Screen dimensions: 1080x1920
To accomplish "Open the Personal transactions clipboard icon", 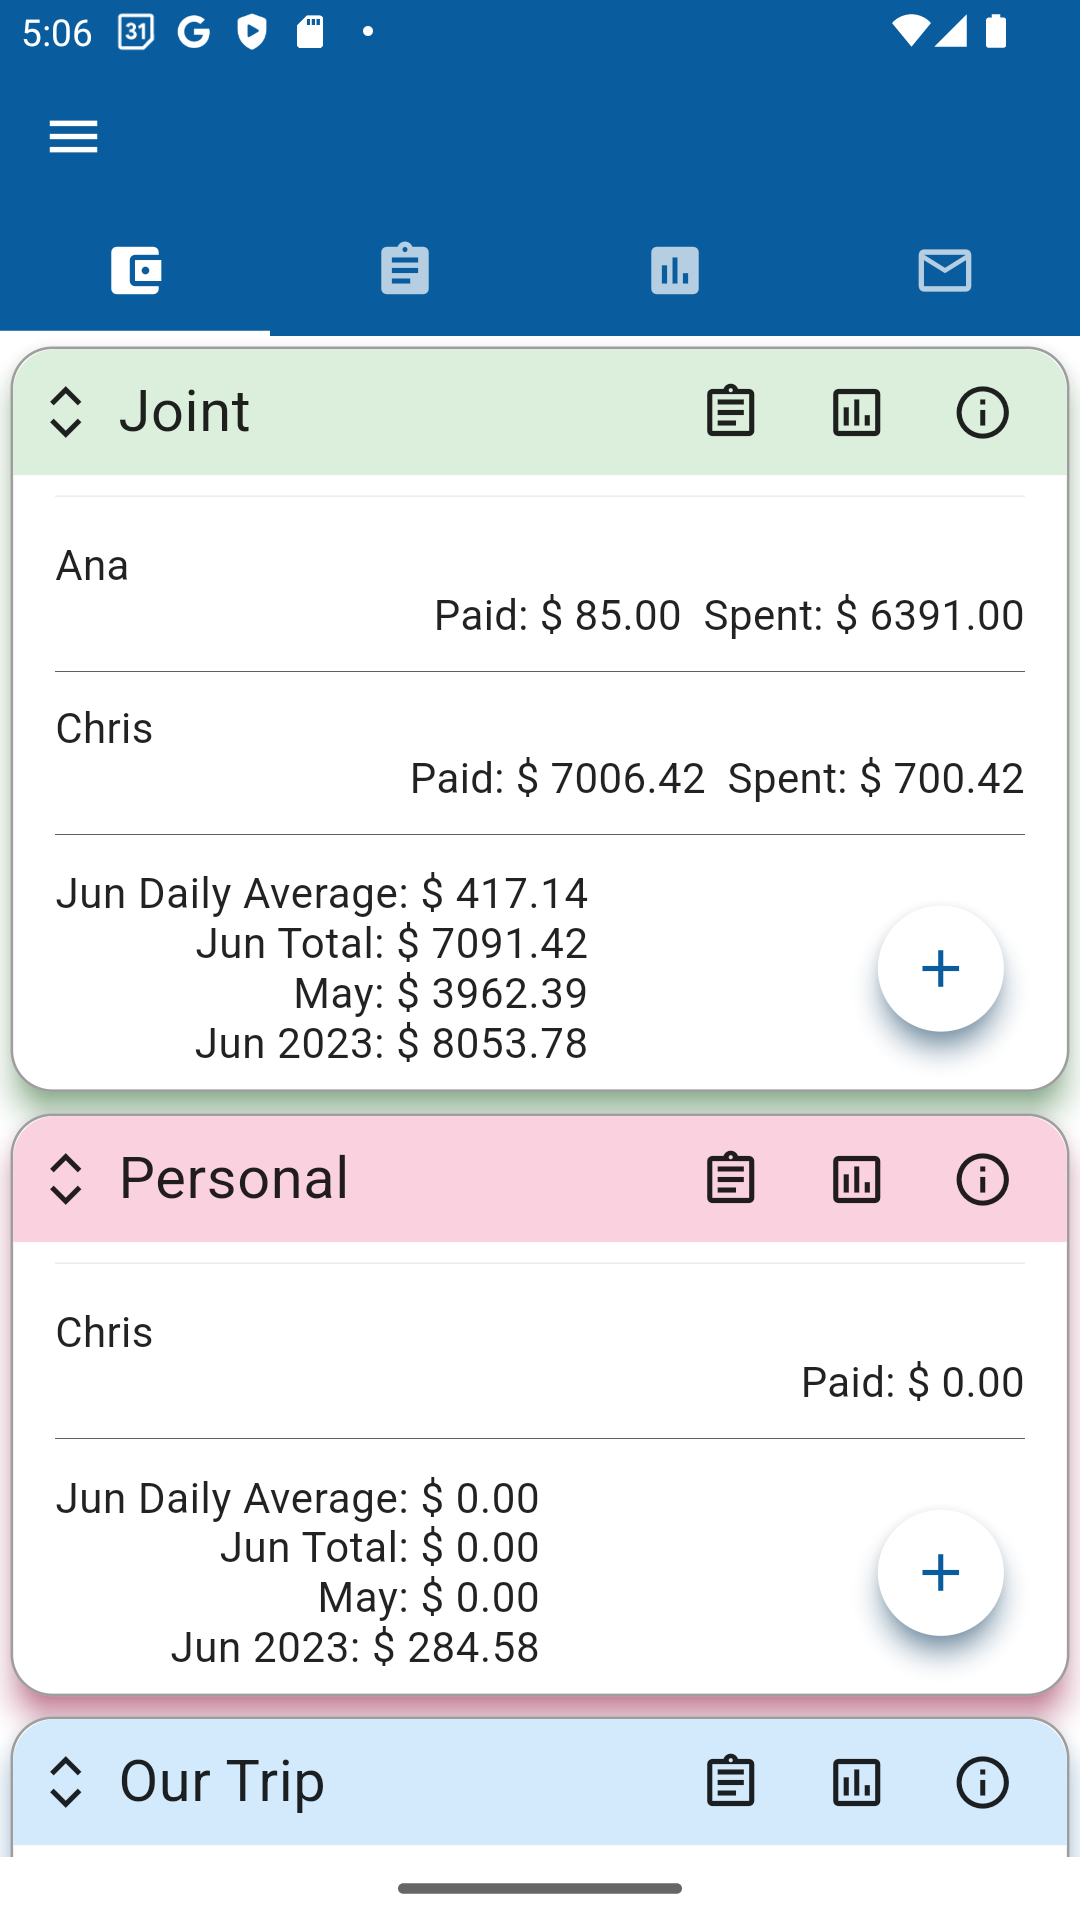I will pyautogui.click(x=730, y=1179).
